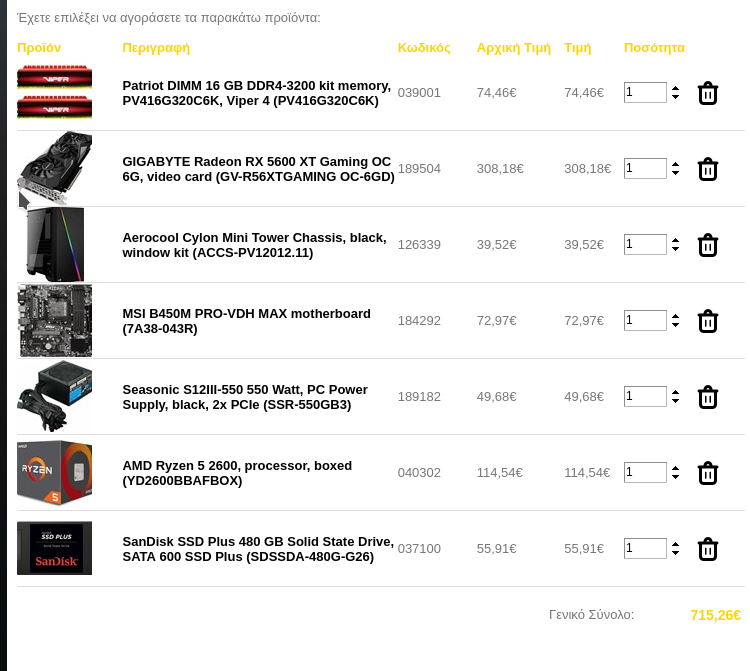Open SanDisk SSD Plus 480 GB product link
The width and height of the screenshot is (750, 671).
258,550
